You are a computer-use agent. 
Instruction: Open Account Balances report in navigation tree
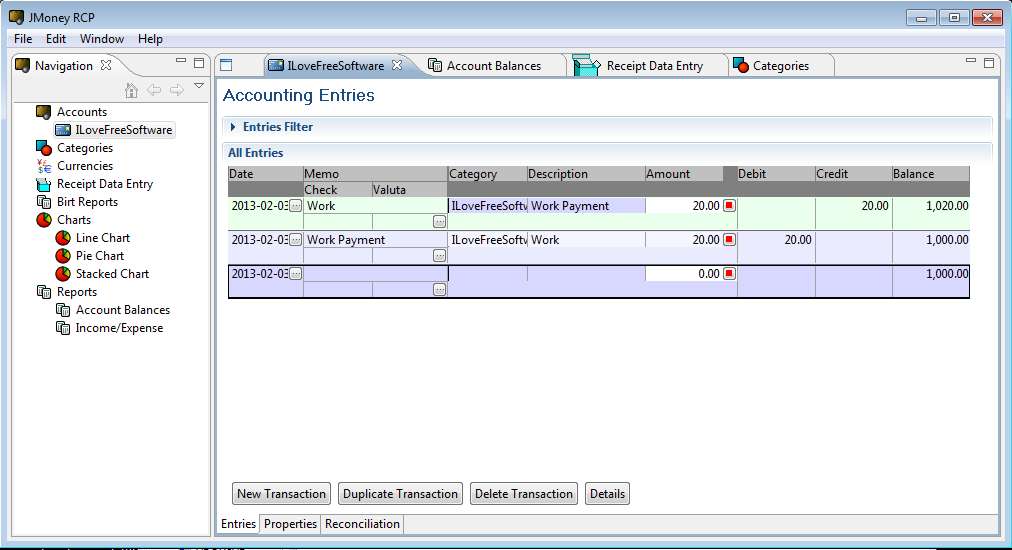click(123, 311)
